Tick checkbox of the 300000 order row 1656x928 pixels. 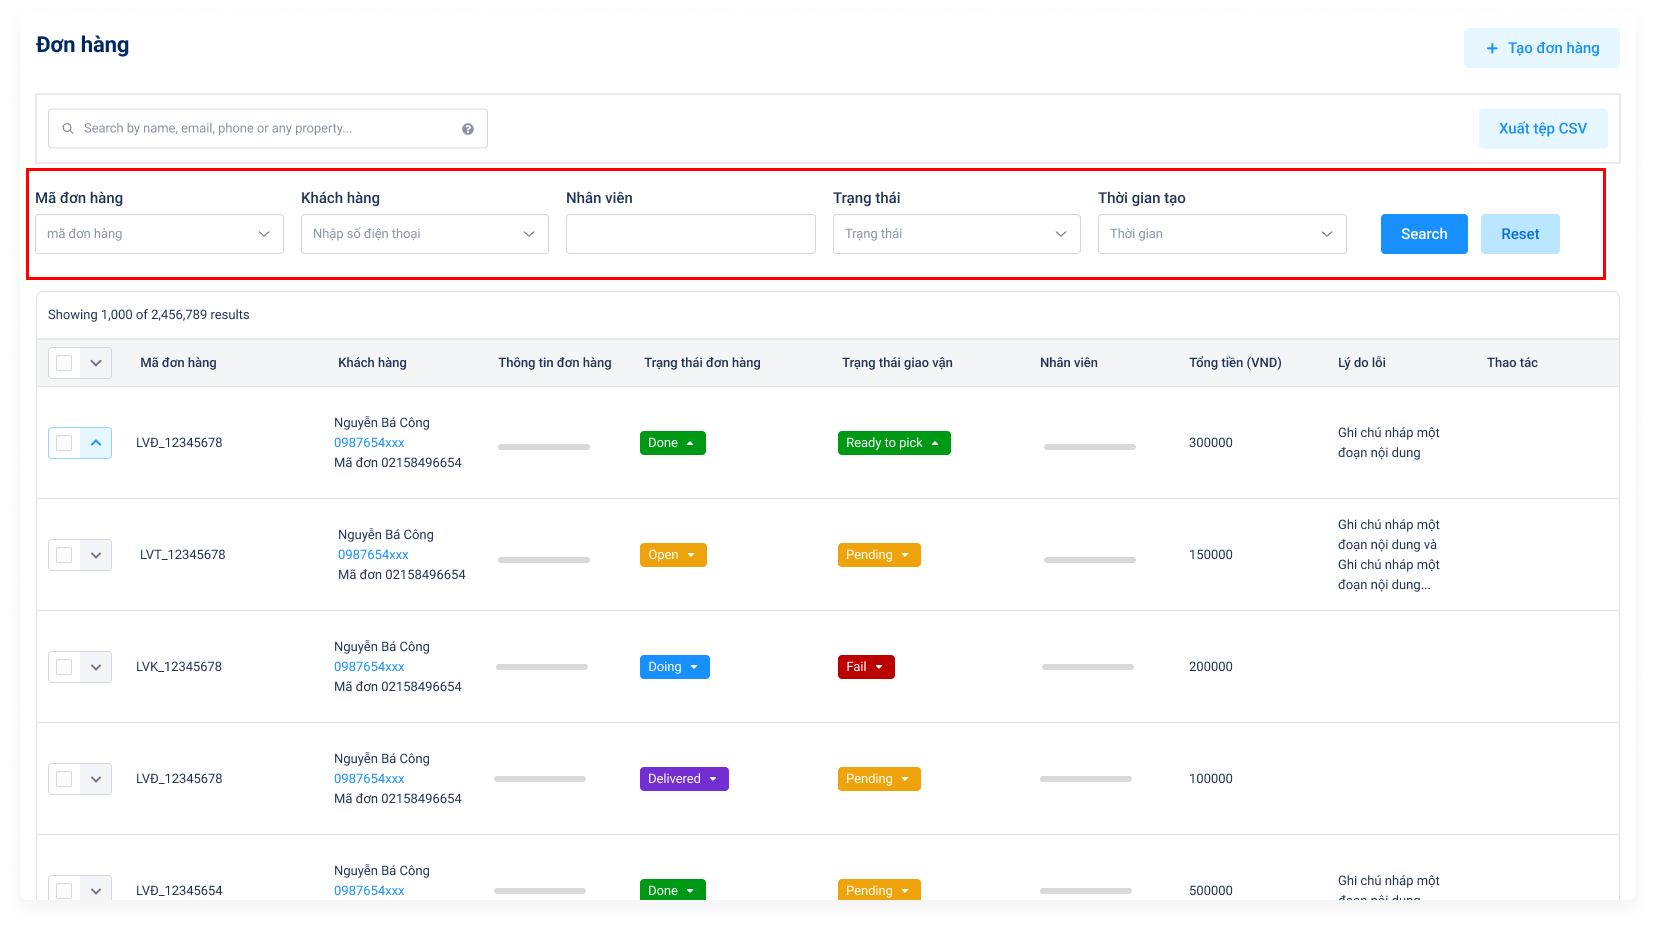tap(64, 443)
